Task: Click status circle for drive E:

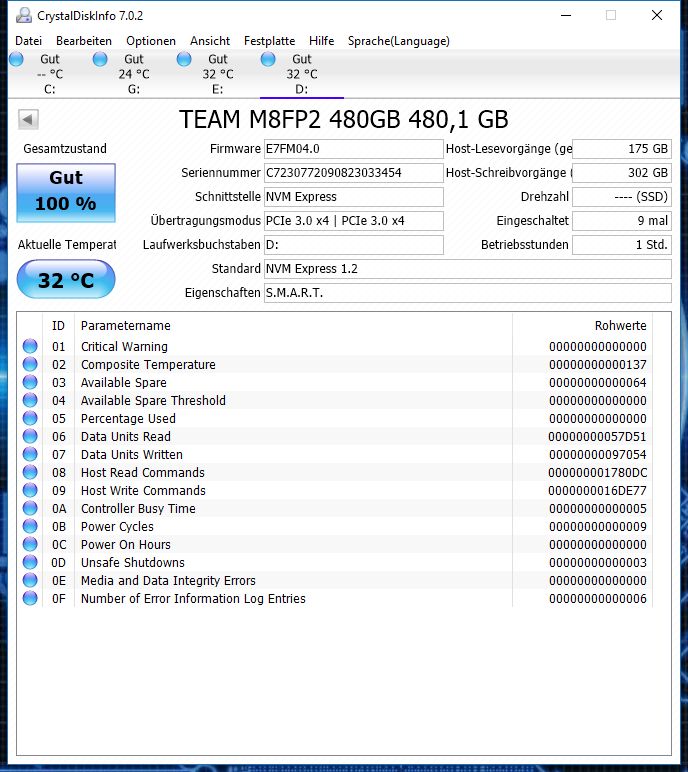Action: (184, 60)
